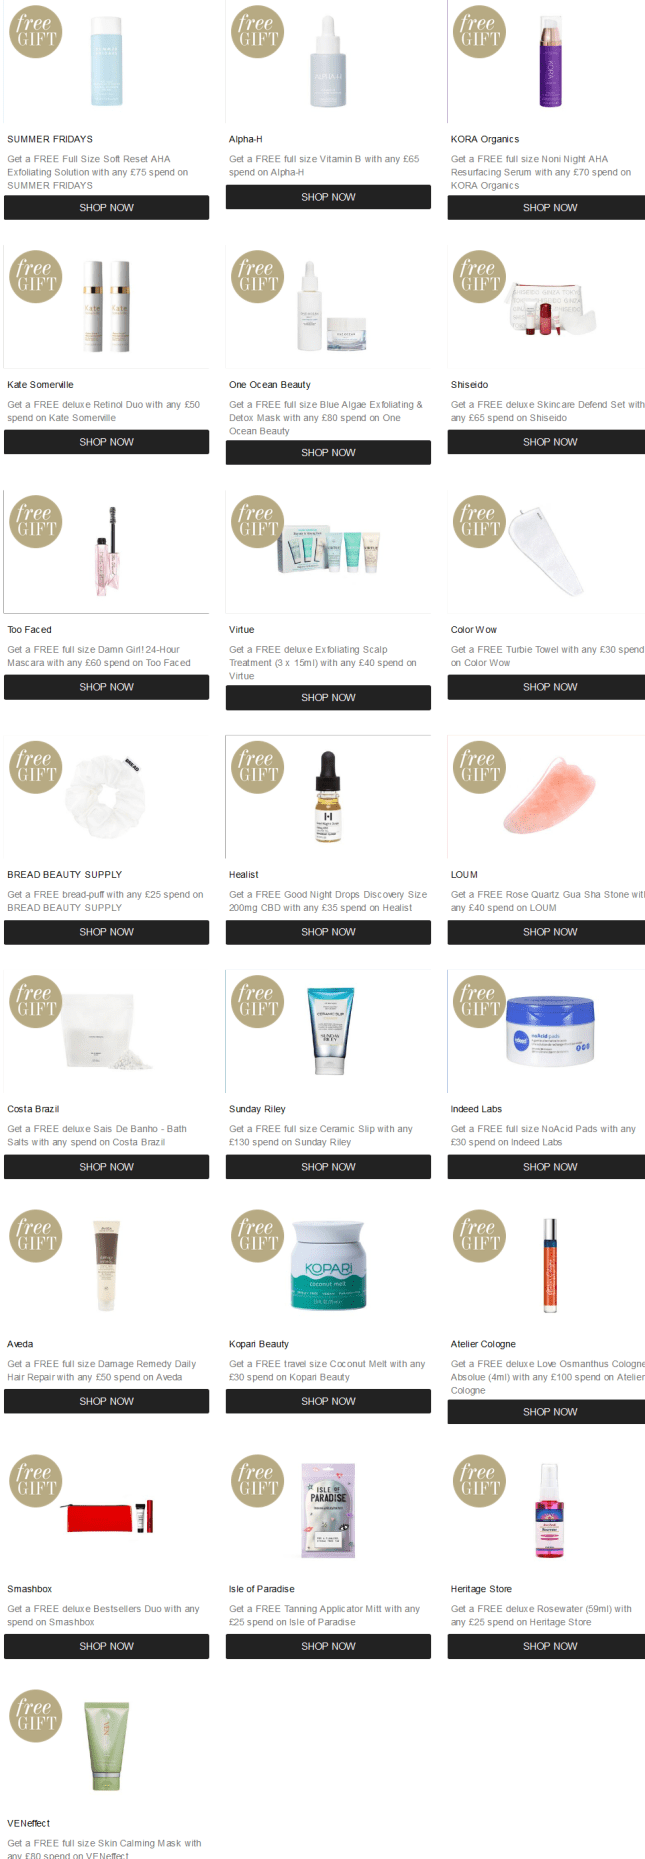Image resolution: width=645 pixels, height=1859 pixels.
Task: Open the Virtue brand title link
Action: 241,630
